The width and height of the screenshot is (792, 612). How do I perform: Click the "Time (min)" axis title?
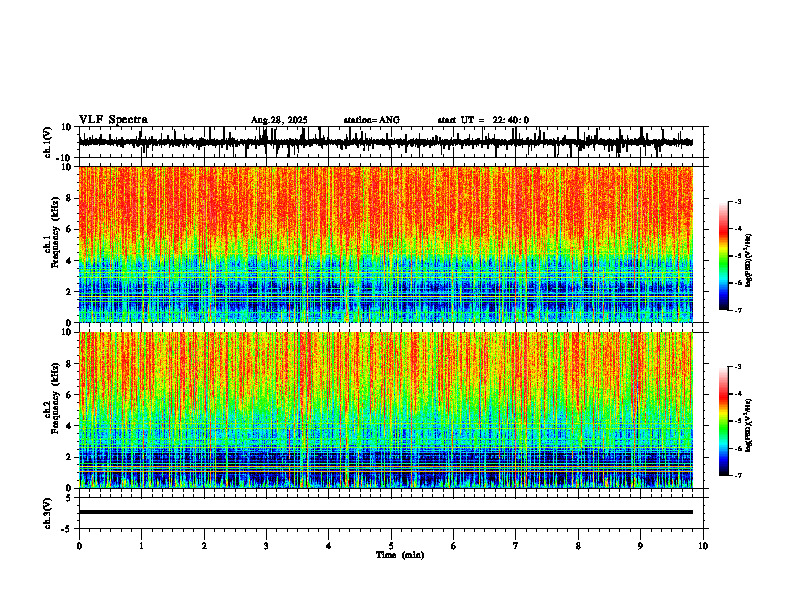click(x=400, y=555)
